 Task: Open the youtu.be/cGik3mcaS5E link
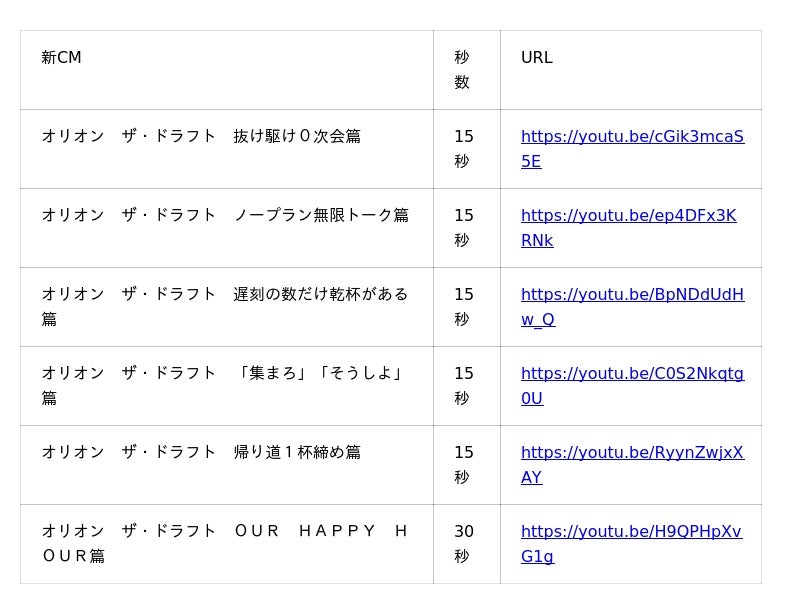631,137
